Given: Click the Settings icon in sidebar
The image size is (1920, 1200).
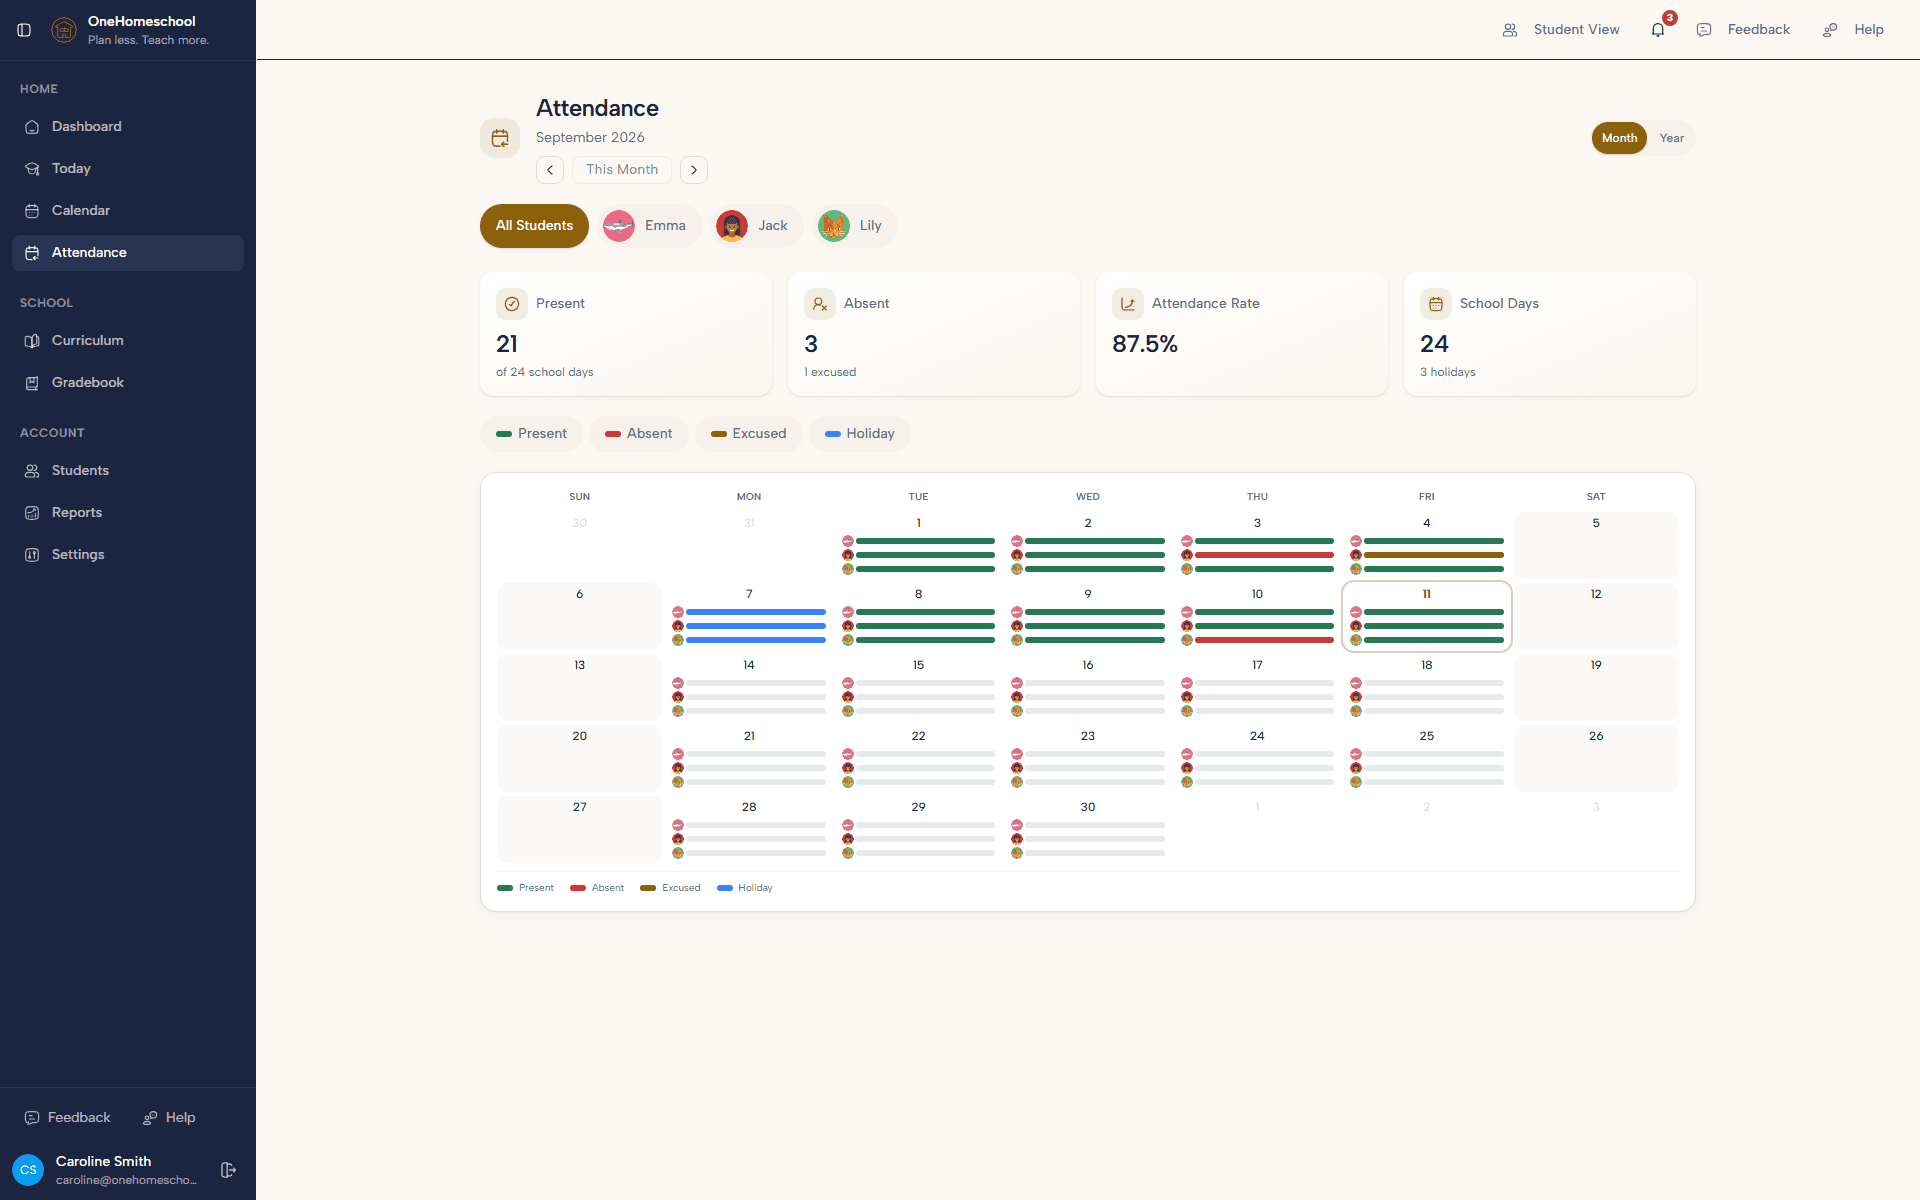Looking at the screenshot, I should [32, 555].
